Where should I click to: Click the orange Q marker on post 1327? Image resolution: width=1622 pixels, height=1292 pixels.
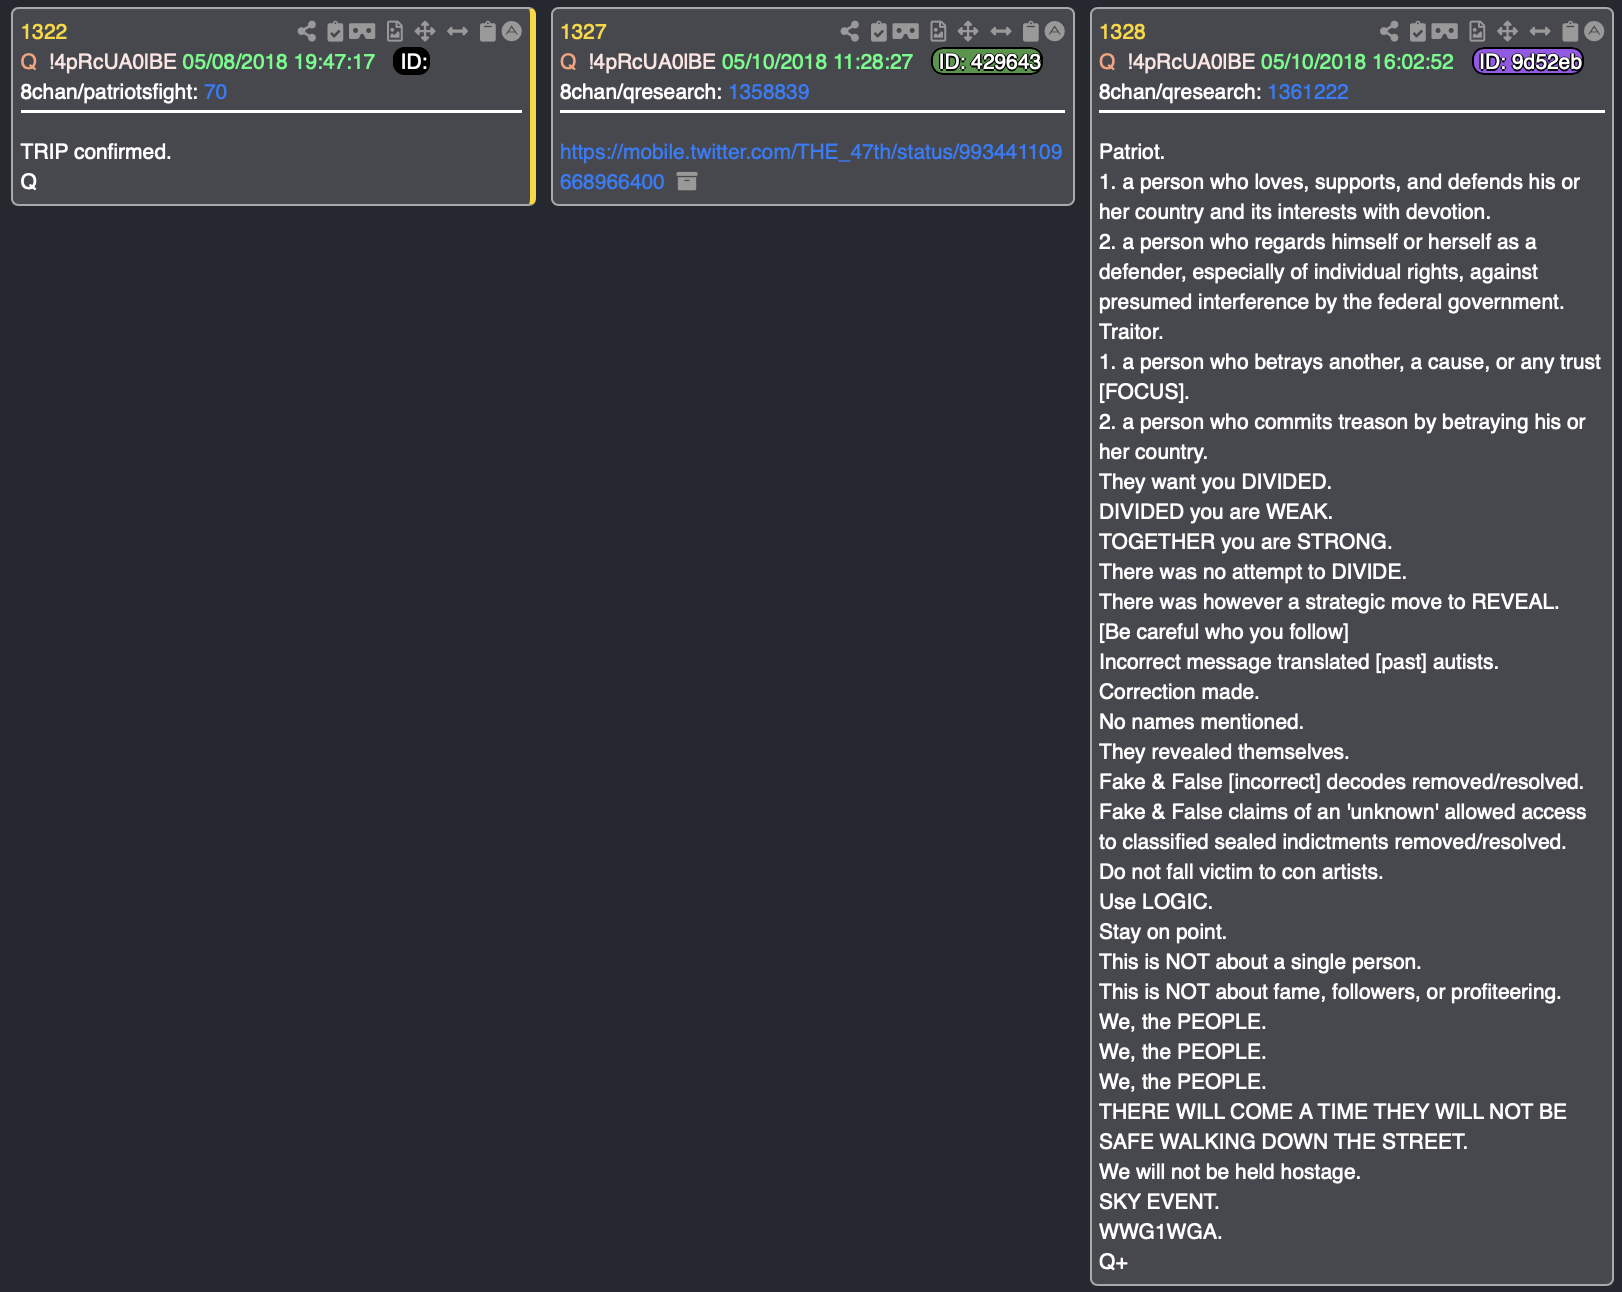568,62
